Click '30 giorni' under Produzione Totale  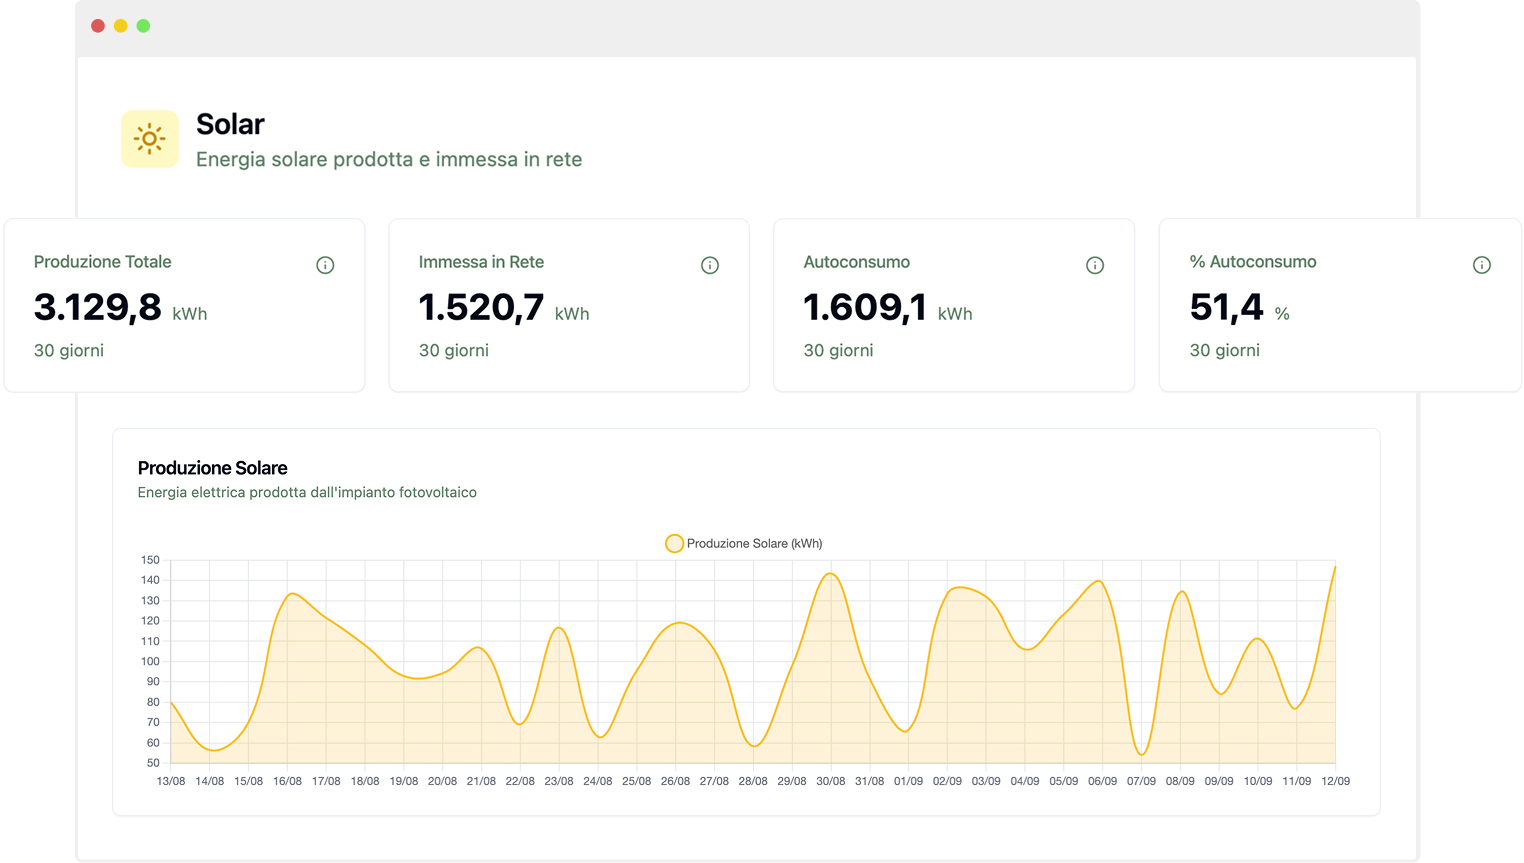(x=69, y=351)
